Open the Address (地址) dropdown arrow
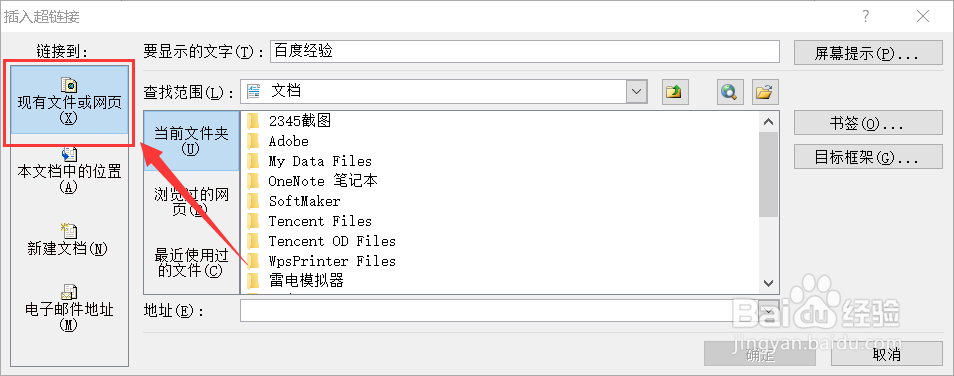954x376 pixels. [x=770, y=311]
